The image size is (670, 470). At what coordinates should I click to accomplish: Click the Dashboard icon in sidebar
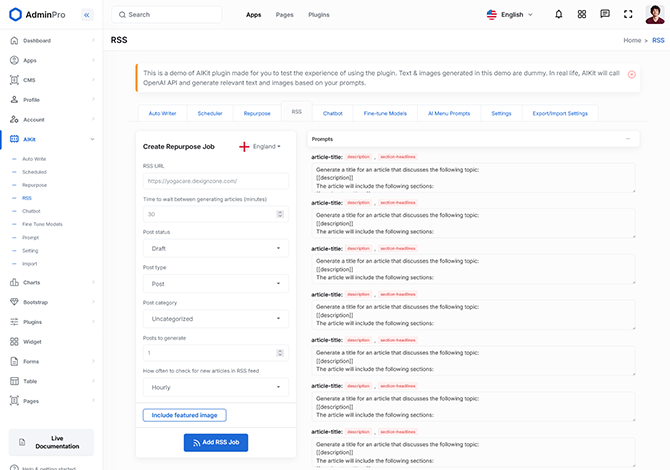click(13, 41)
